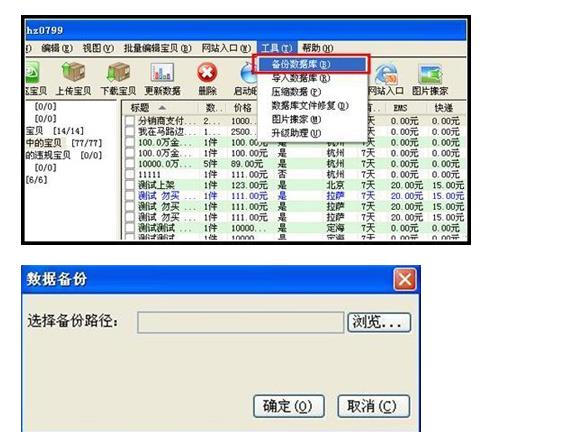Click the 北京 location cell
570x439 pixels.
coord(335,185)
